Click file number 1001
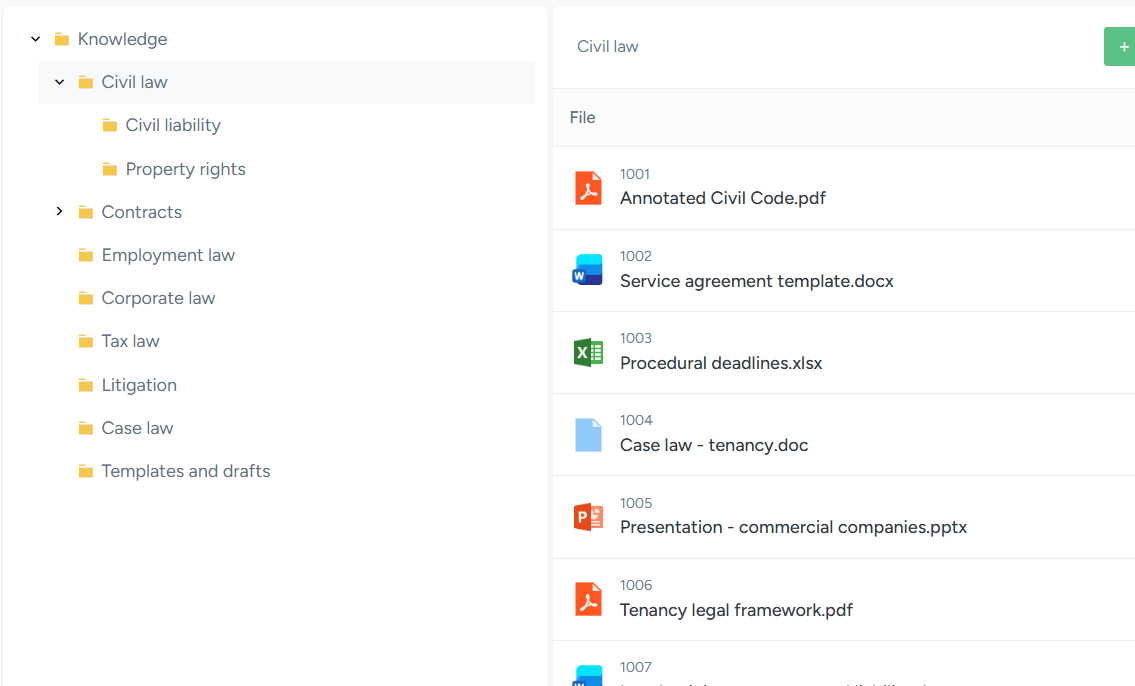The height and width of the screenshot is (686, 1135). click(x=635, y=174)
